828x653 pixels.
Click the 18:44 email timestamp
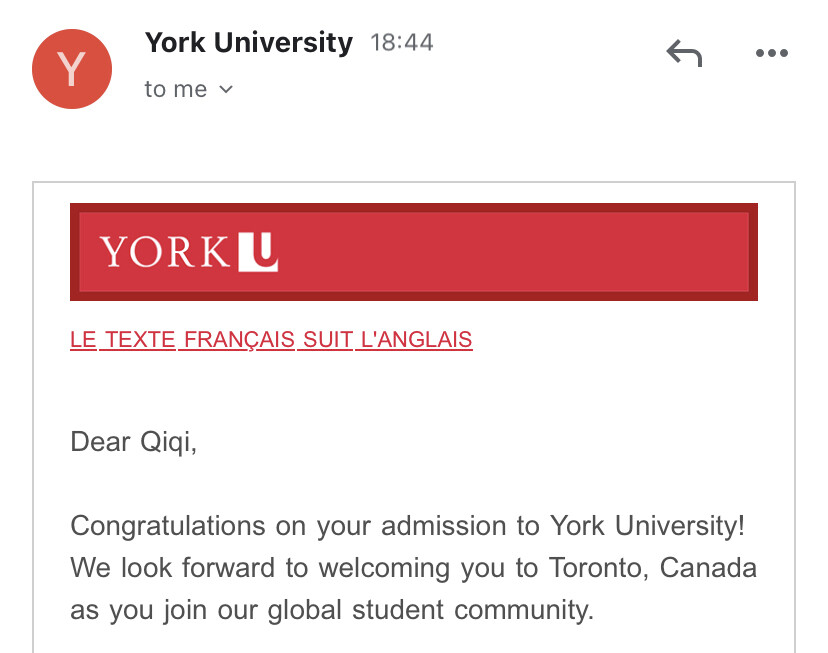[x=402, y=43]
